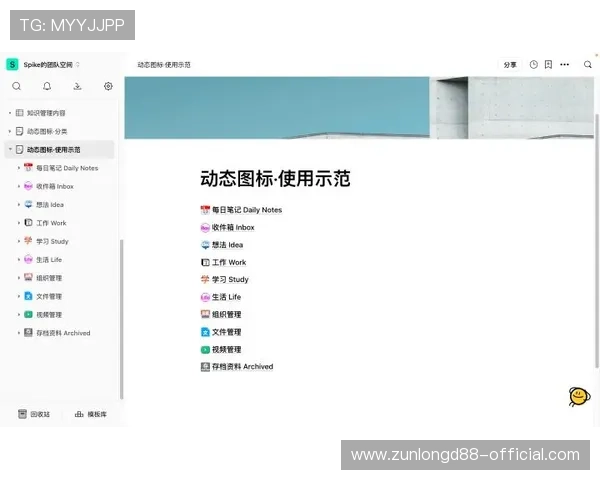Click the yellow smiley assistant icon
Viewport: 600px width, 480px height.
pyautogui.click(x=579, y=397)
